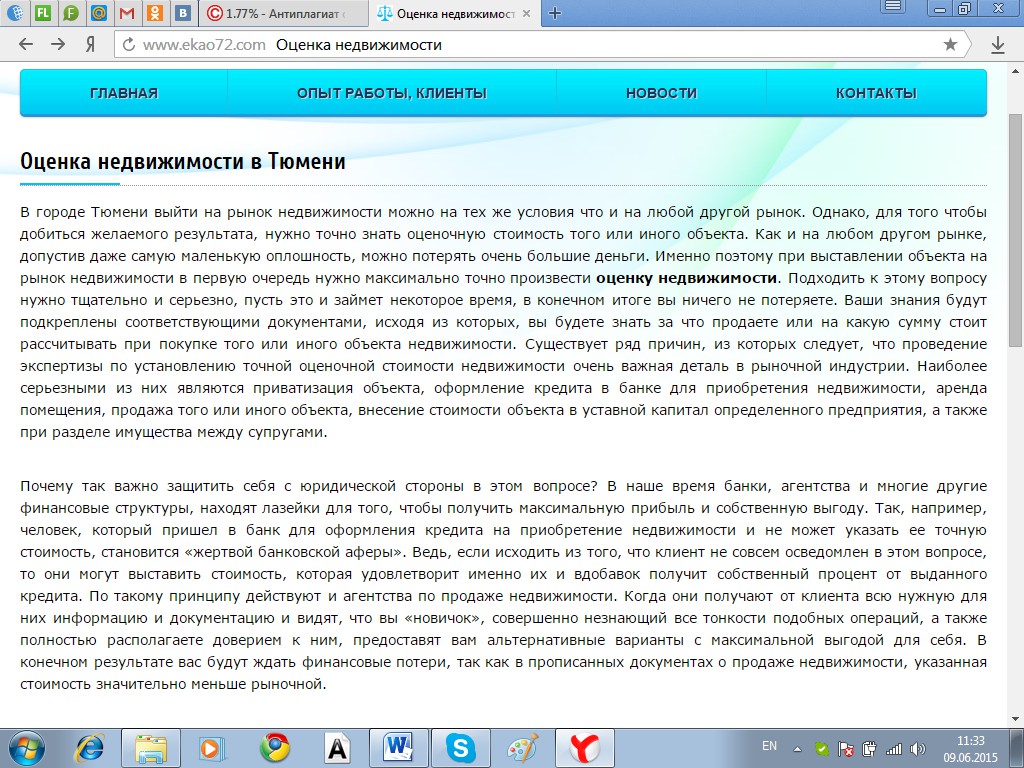Switch to the pinned FL tab
This screenshot has width=1024, height=768.
click(42, 12)
